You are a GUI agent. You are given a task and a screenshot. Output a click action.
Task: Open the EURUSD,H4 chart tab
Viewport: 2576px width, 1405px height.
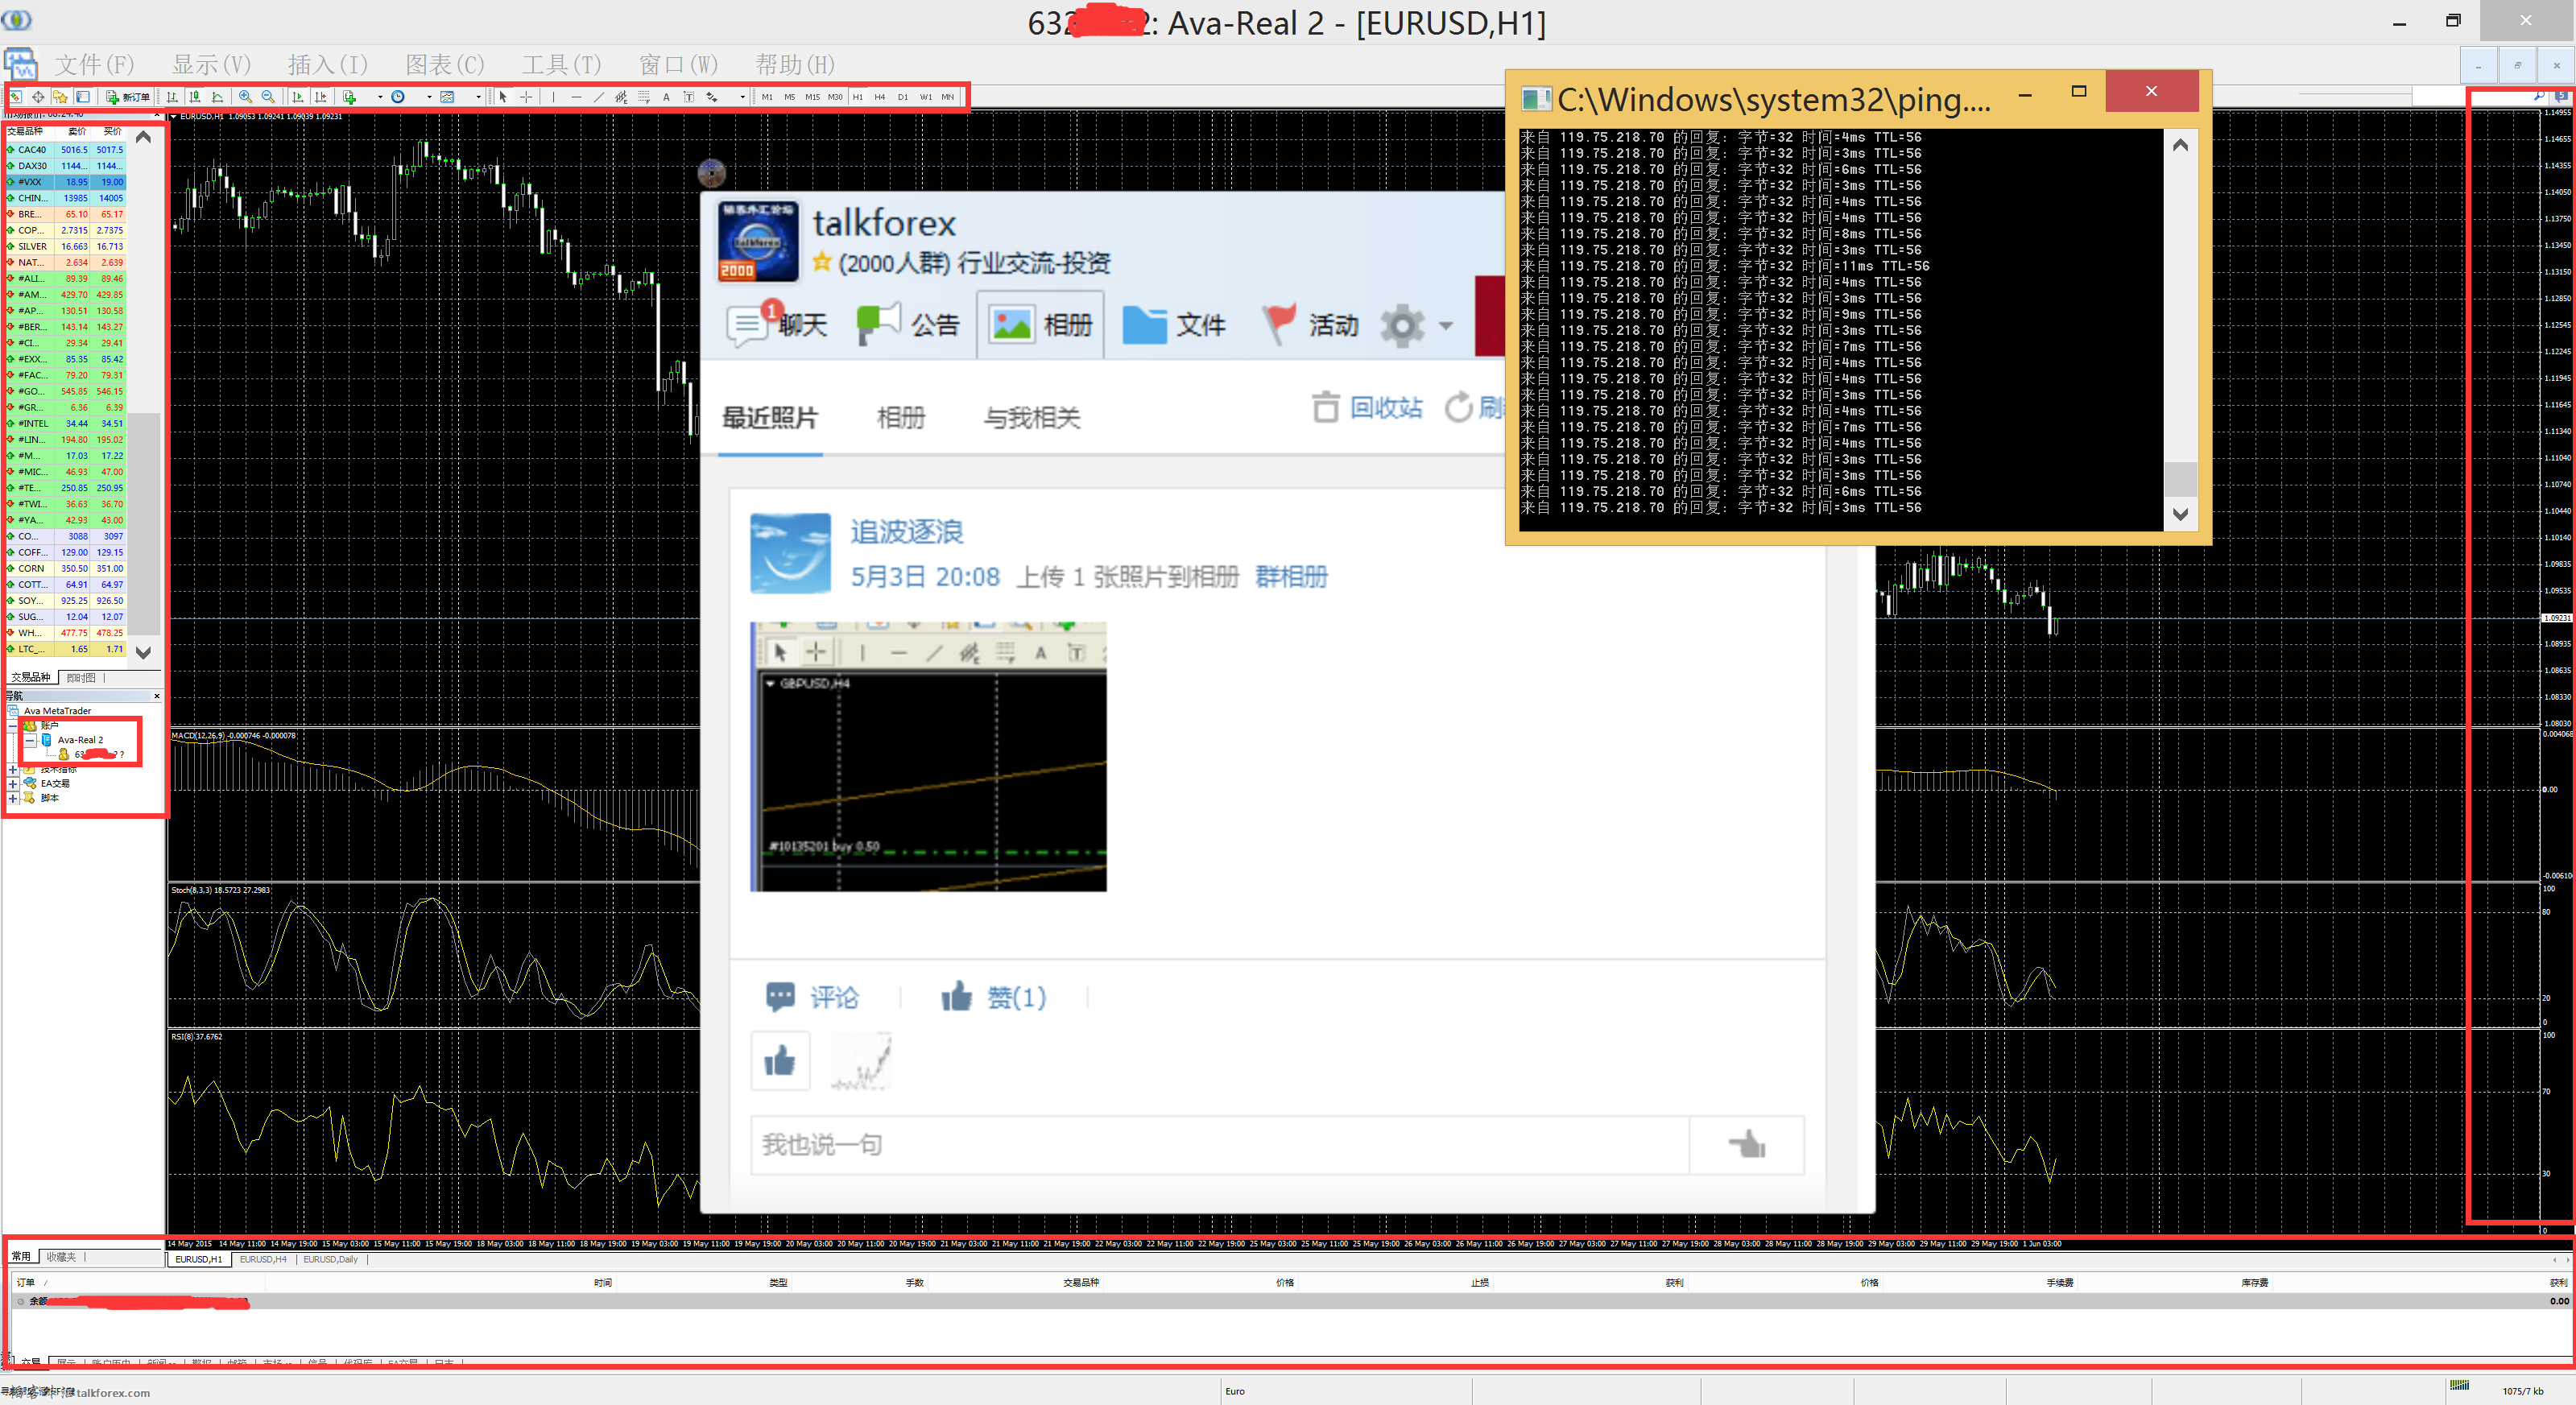point(263,1259)
